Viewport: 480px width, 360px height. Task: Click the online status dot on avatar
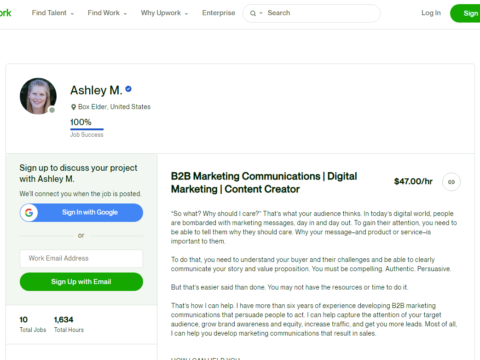point(52,110)
